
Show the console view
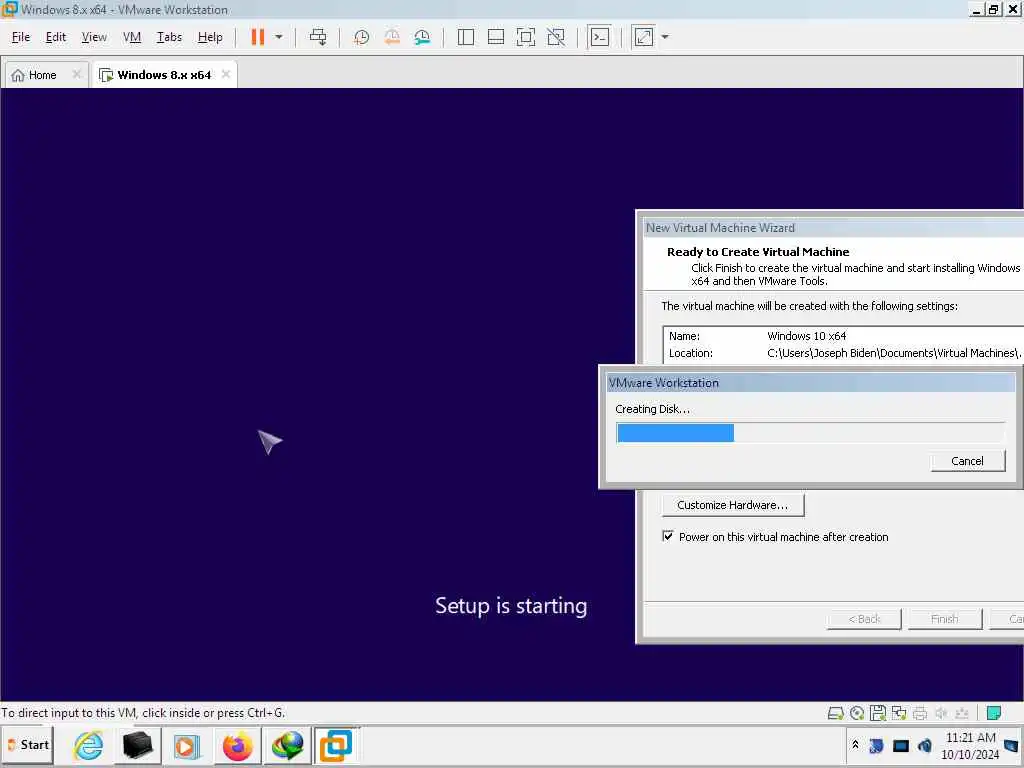coord(600,37)
